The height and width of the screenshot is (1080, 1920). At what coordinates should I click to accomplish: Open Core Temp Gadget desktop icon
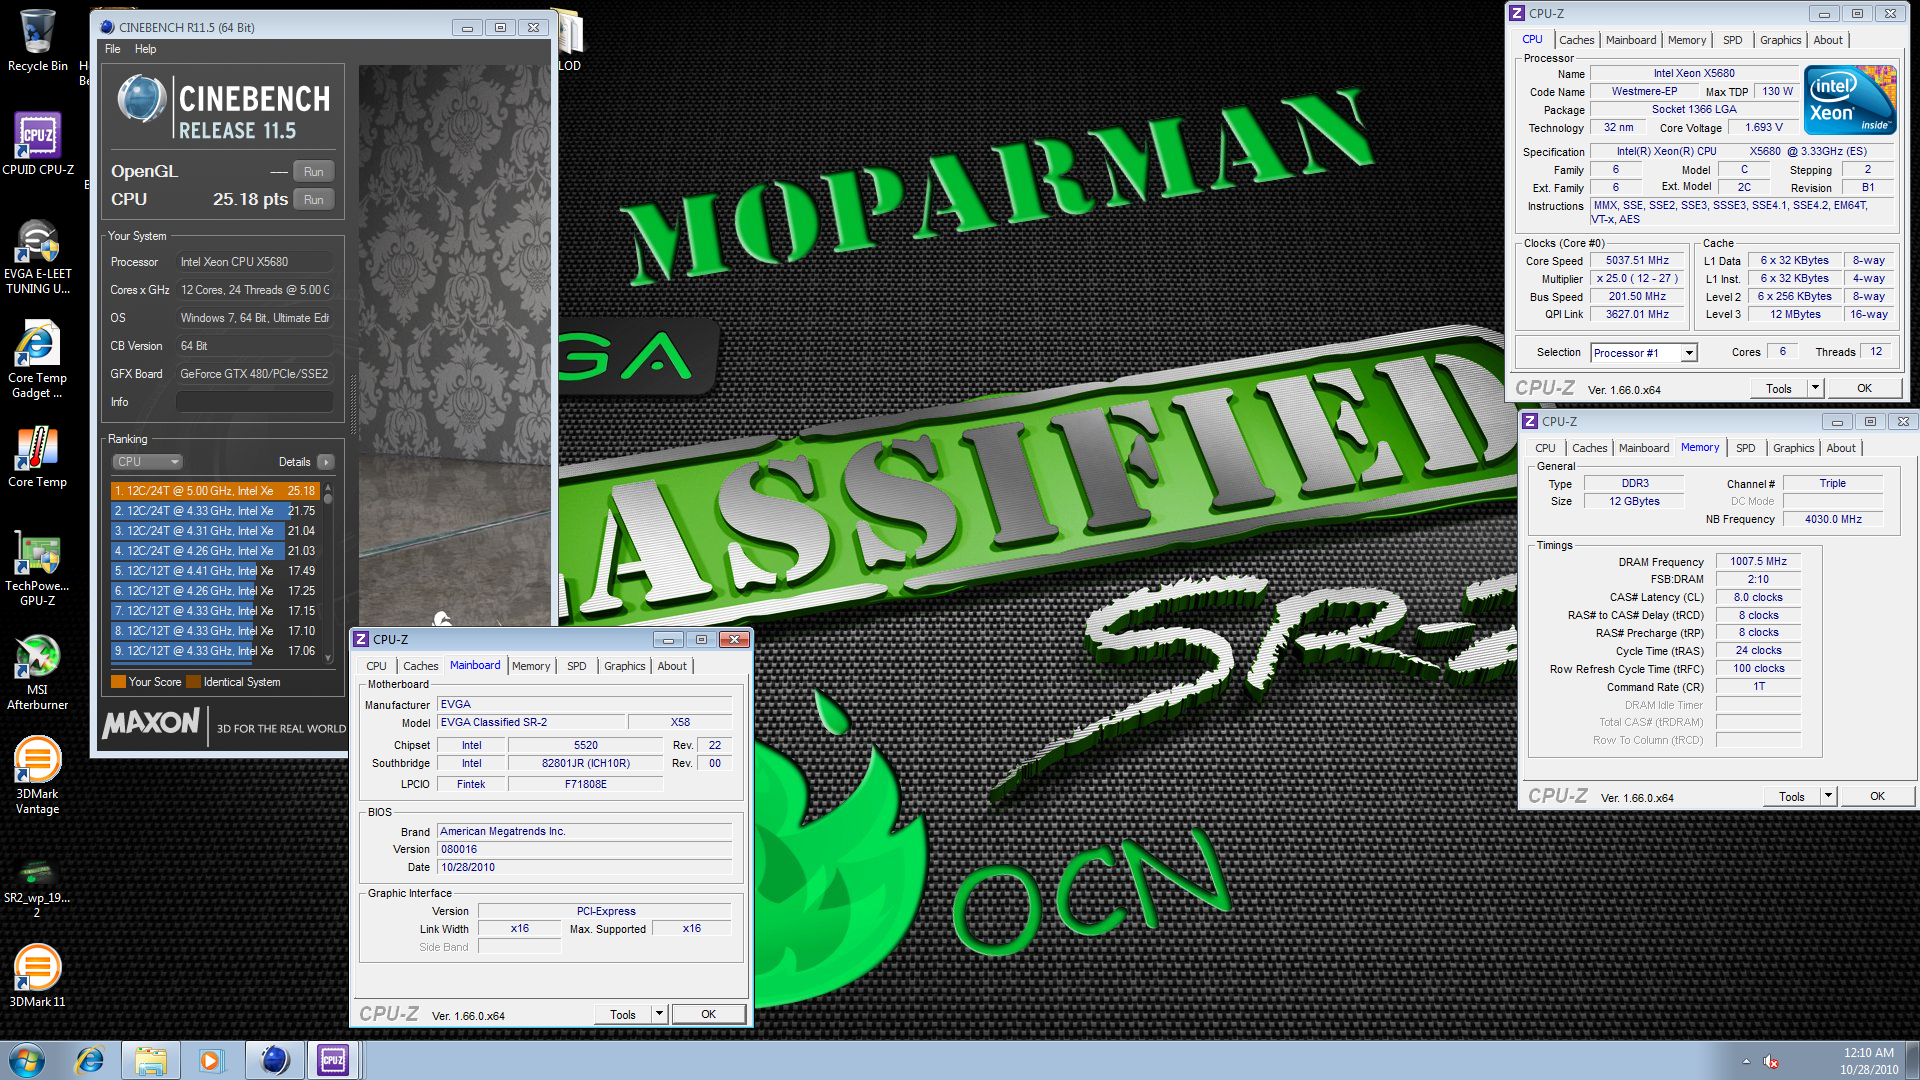[x=37, y=360]
